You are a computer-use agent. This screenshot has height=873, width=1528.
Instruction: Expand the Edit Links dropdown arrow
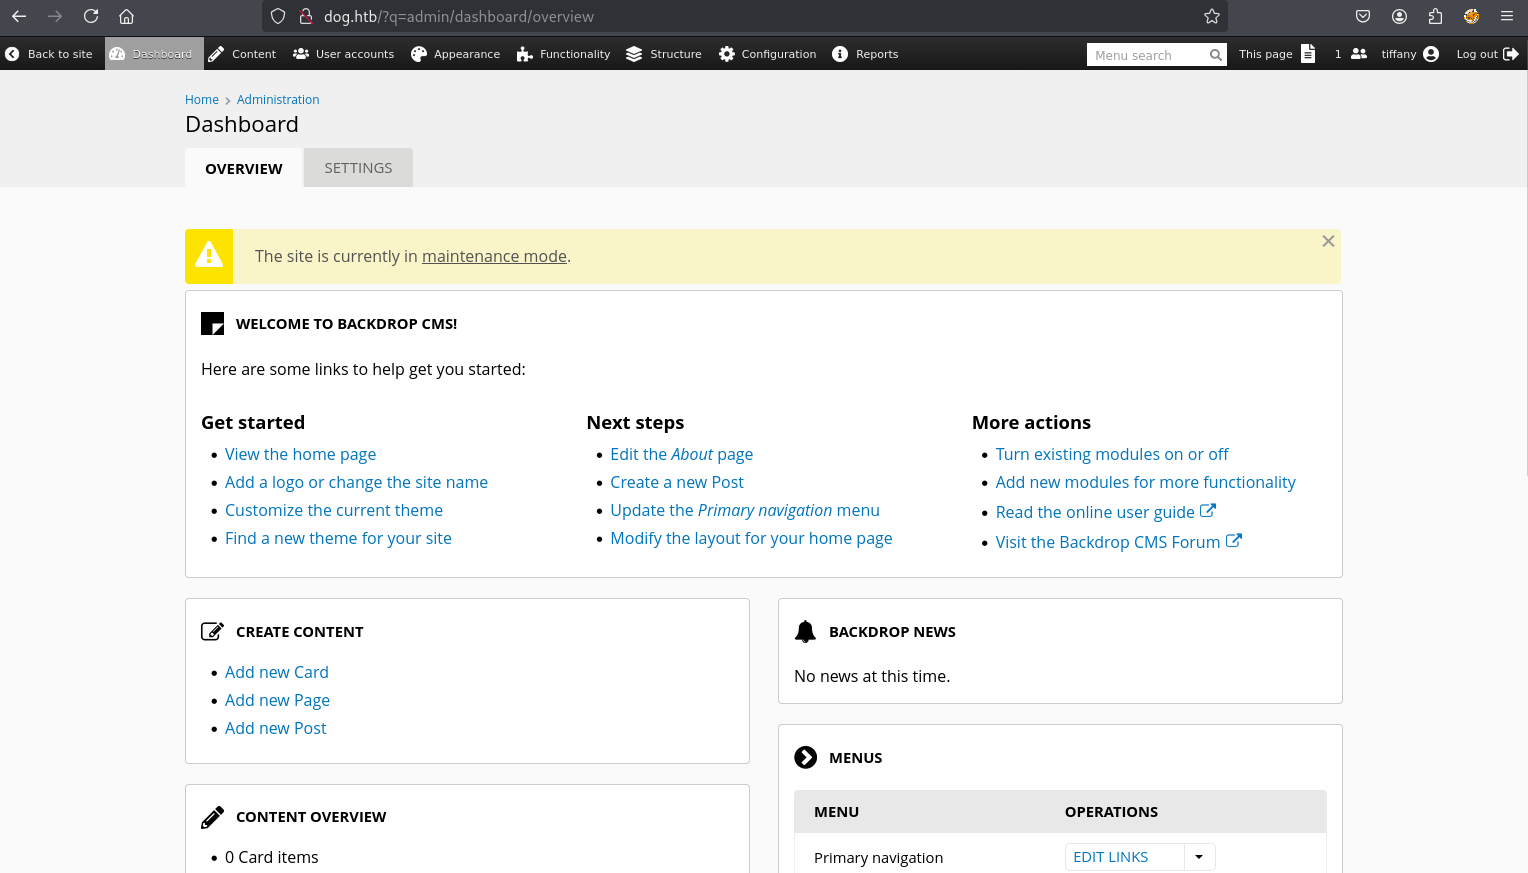click(x=1199, y=857)
